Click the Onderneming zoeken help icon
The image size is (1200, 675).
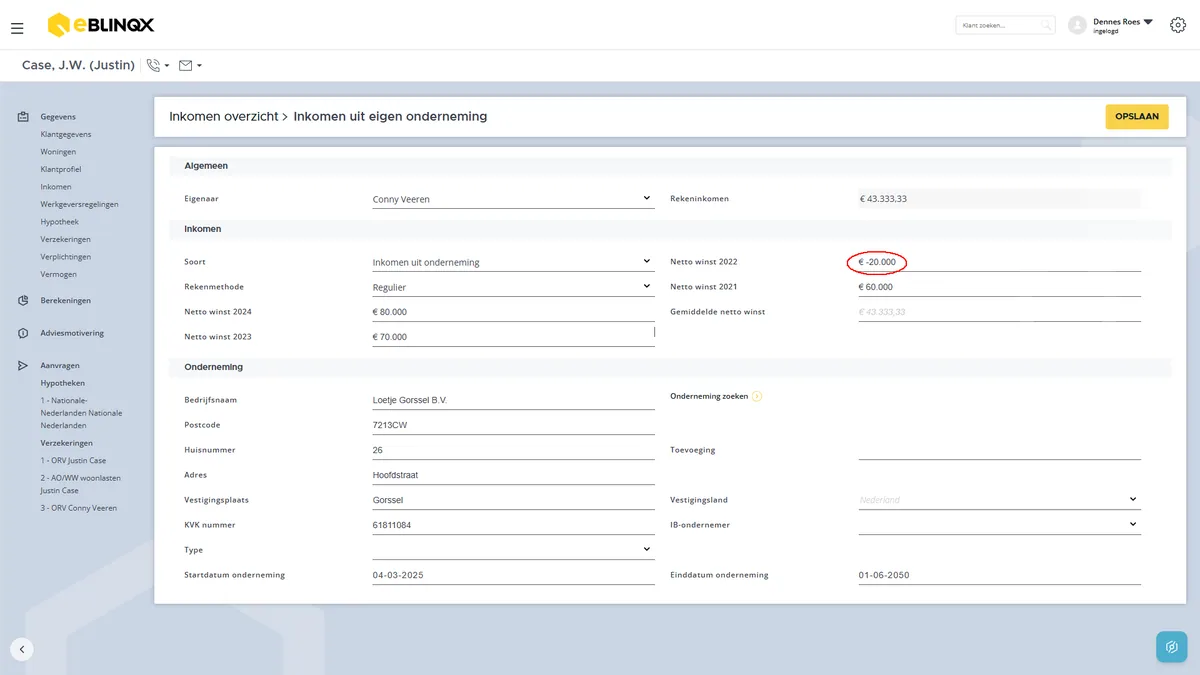[x=757, y=396]
